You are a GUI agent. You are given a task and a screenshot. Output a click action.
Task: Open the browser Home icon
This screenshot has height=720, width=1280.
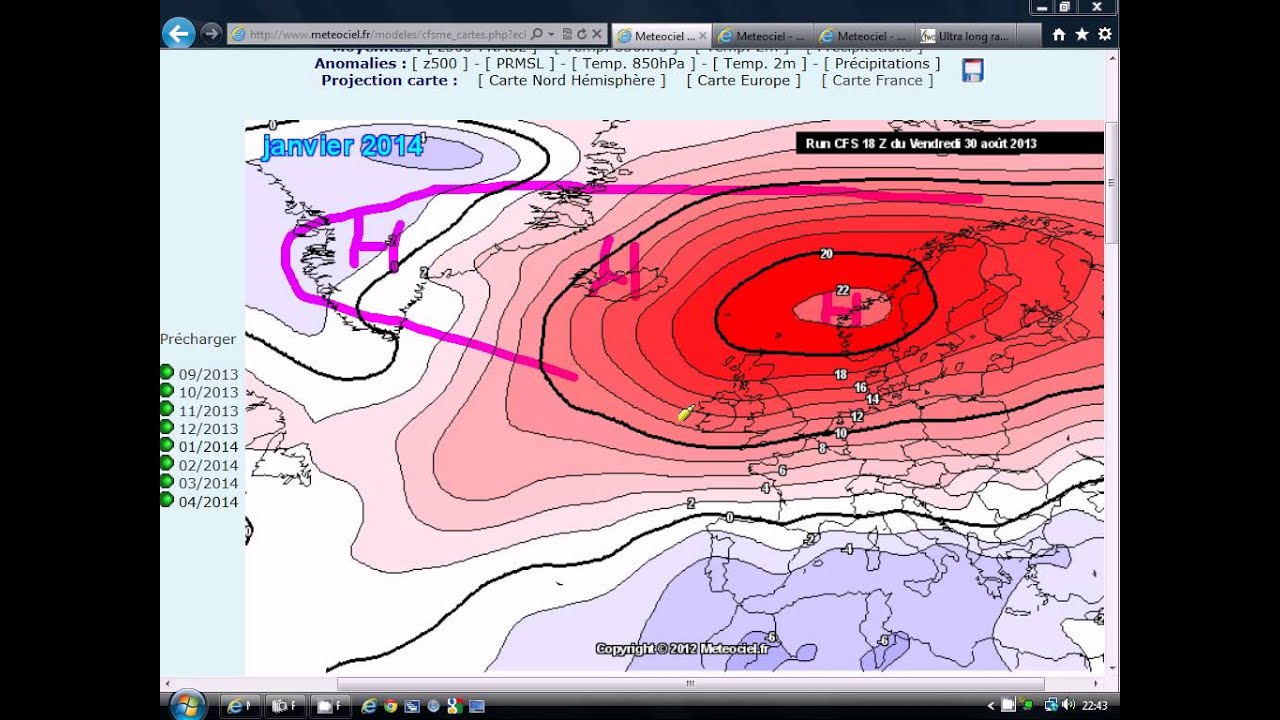click(x=1059, y=34)
